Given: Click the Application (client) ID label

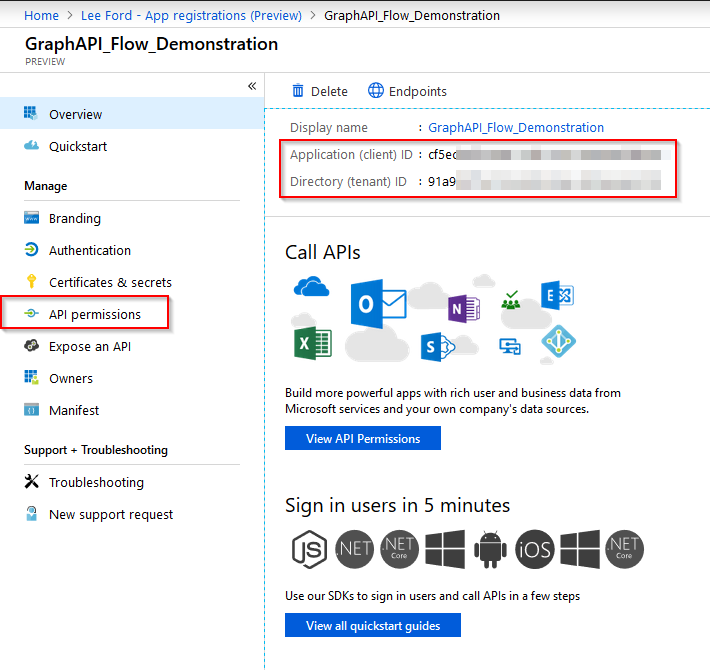Looking at the screenshot, I should (x=351, y=155).
